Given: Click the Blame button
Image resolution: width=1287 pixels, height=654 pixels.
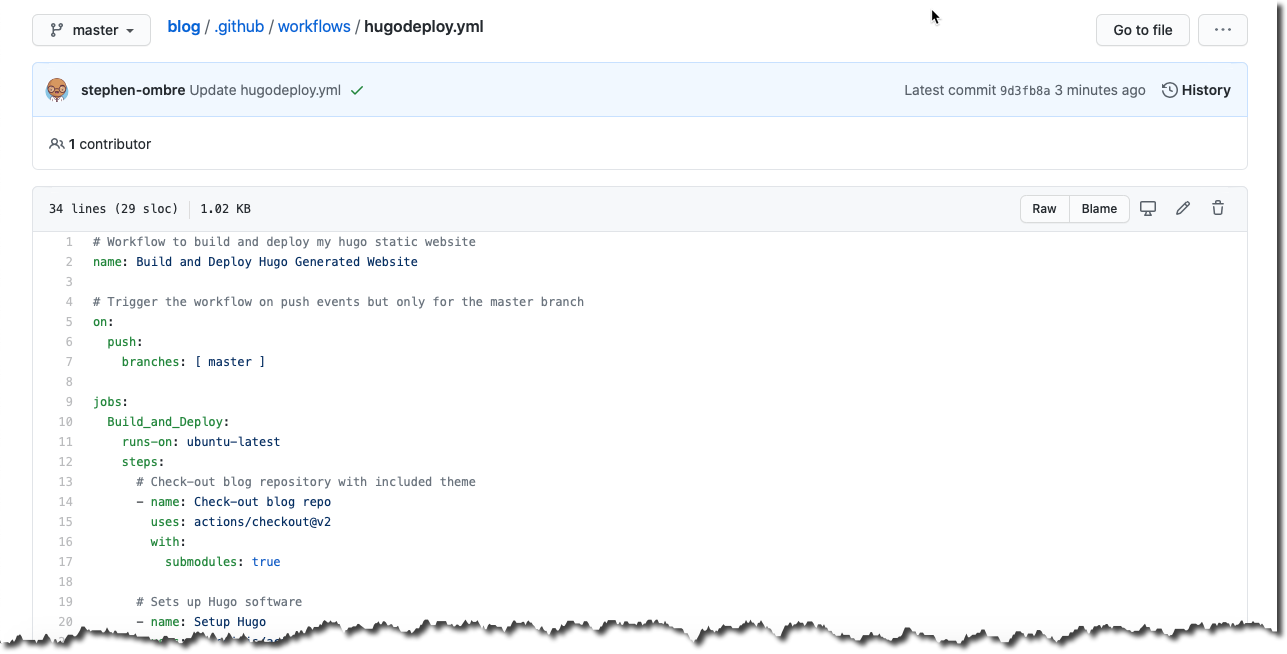Looking at the screenshot, I should tap(1099, 209).
